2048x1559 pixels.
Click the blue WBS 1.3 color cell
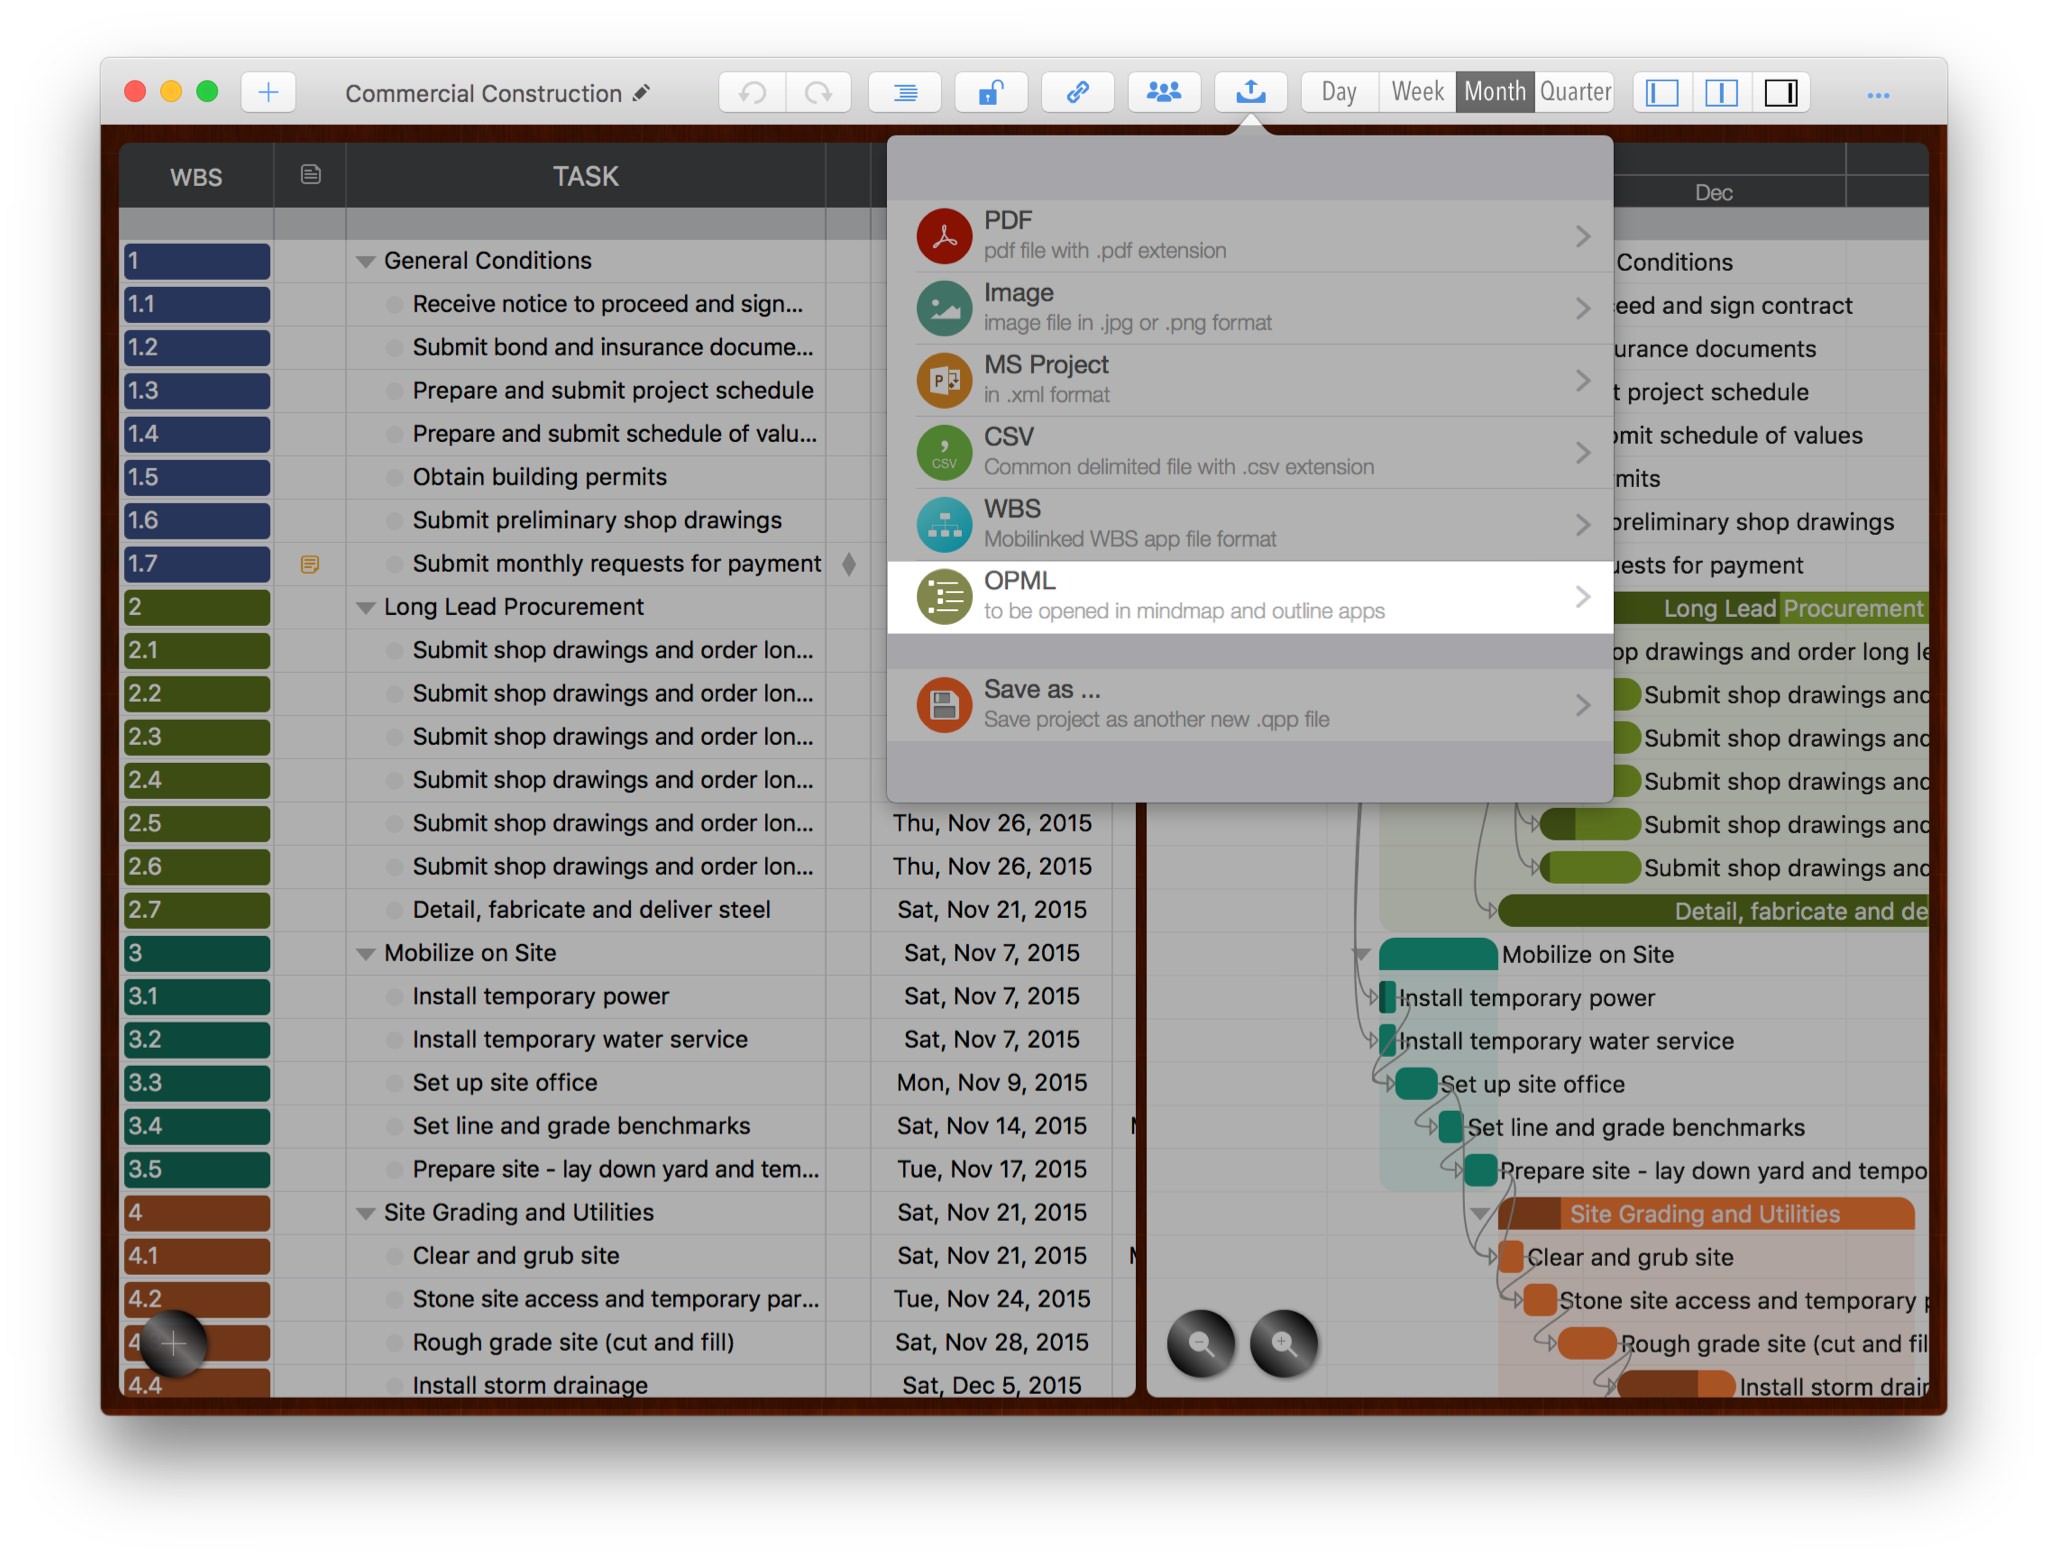[197, 391]
